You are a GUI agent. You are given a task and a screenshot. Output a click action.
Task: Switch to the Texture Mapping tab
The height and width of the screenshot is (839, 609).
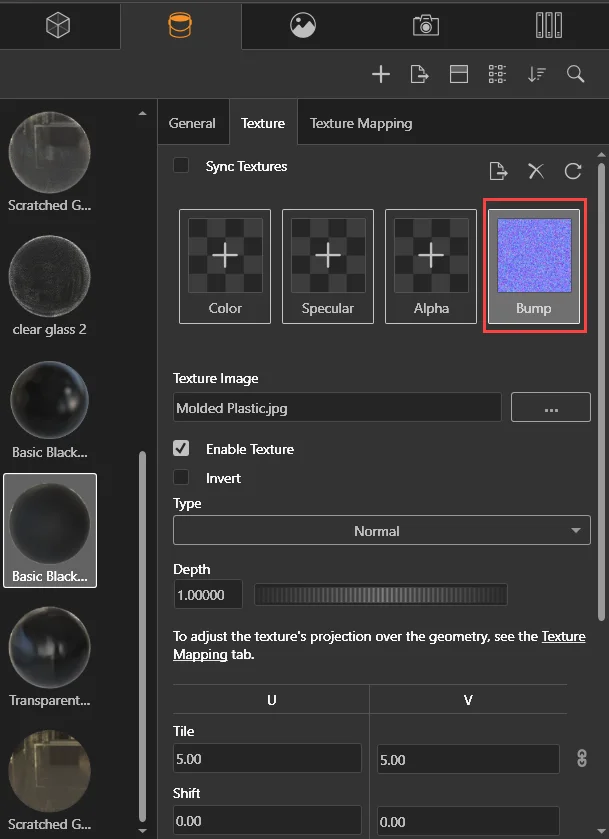361,123
